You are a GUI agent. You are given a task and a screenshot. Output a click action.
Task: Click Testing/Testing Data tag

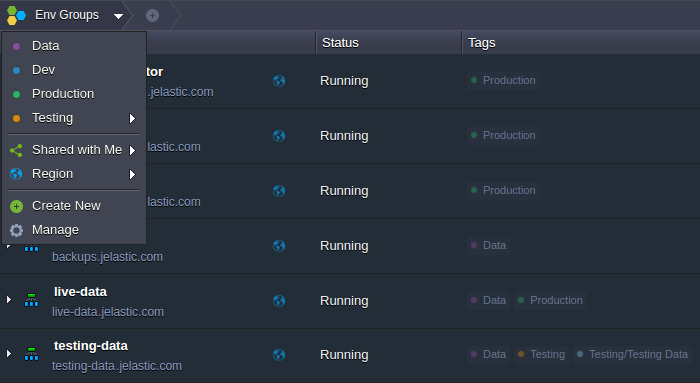632,354
